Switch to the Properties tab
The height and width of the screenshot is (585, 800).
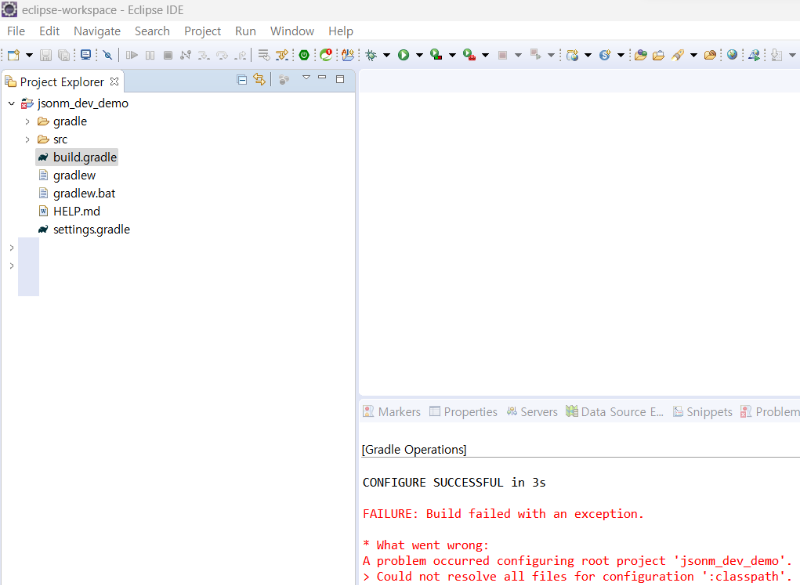click(x=463, y=412)
